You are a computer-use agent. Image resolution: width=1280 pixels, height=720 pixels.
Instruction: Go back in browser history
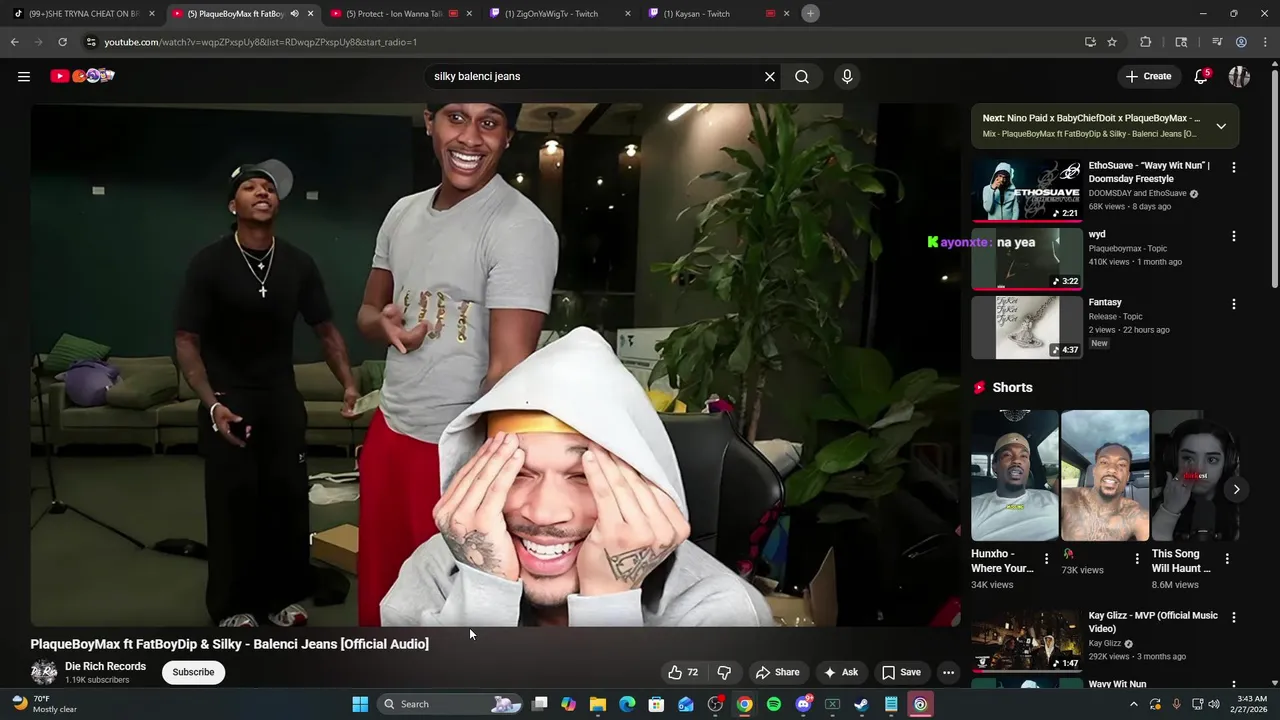click(15, 42)
